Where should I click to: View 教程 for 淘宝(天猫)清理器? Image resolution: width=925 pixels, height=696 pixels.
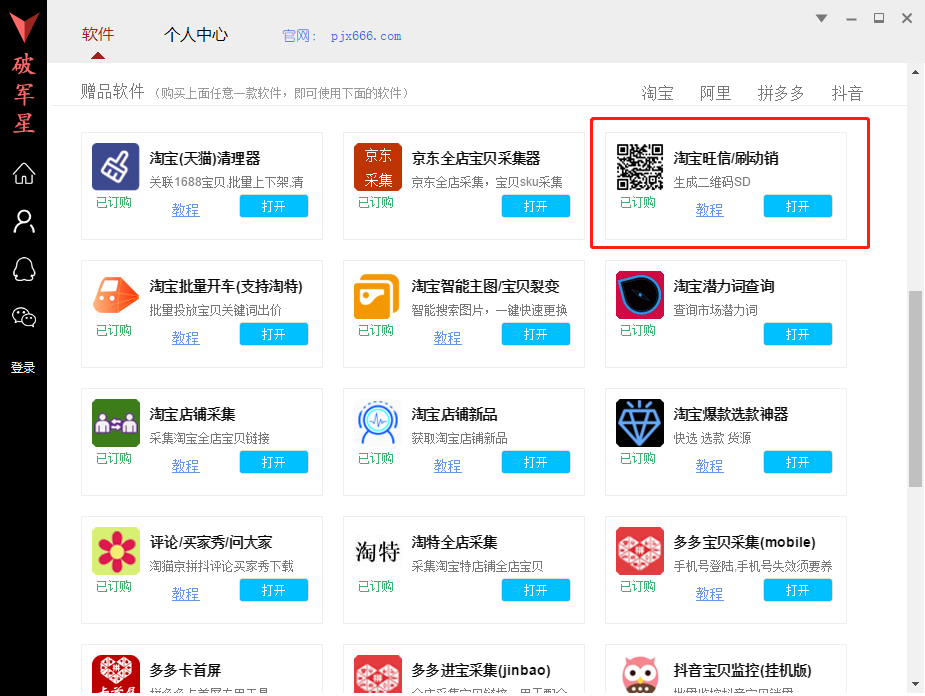tap(185, 210)
